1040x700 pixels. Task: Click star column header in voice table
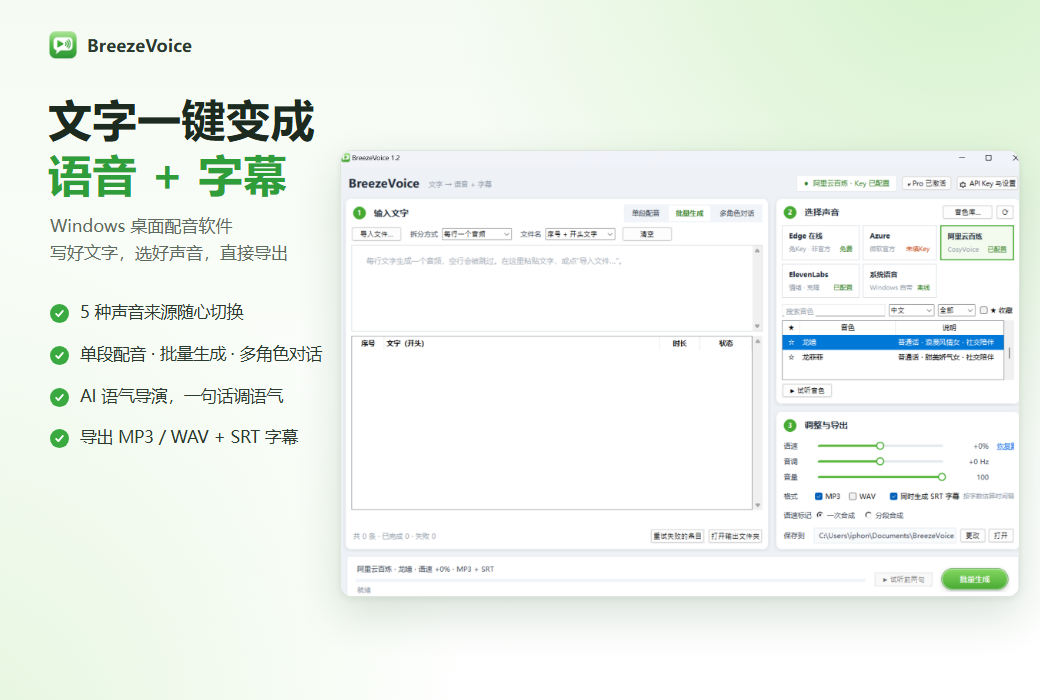(x=791, y=328)
